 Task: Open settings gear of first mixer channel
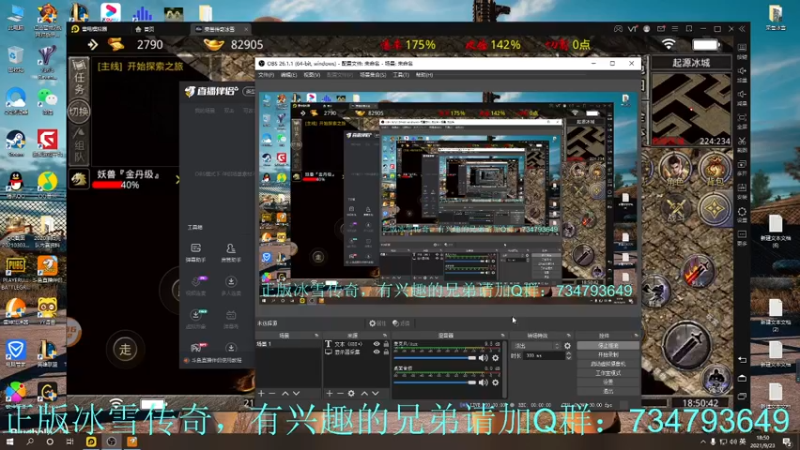coord(495,358)
